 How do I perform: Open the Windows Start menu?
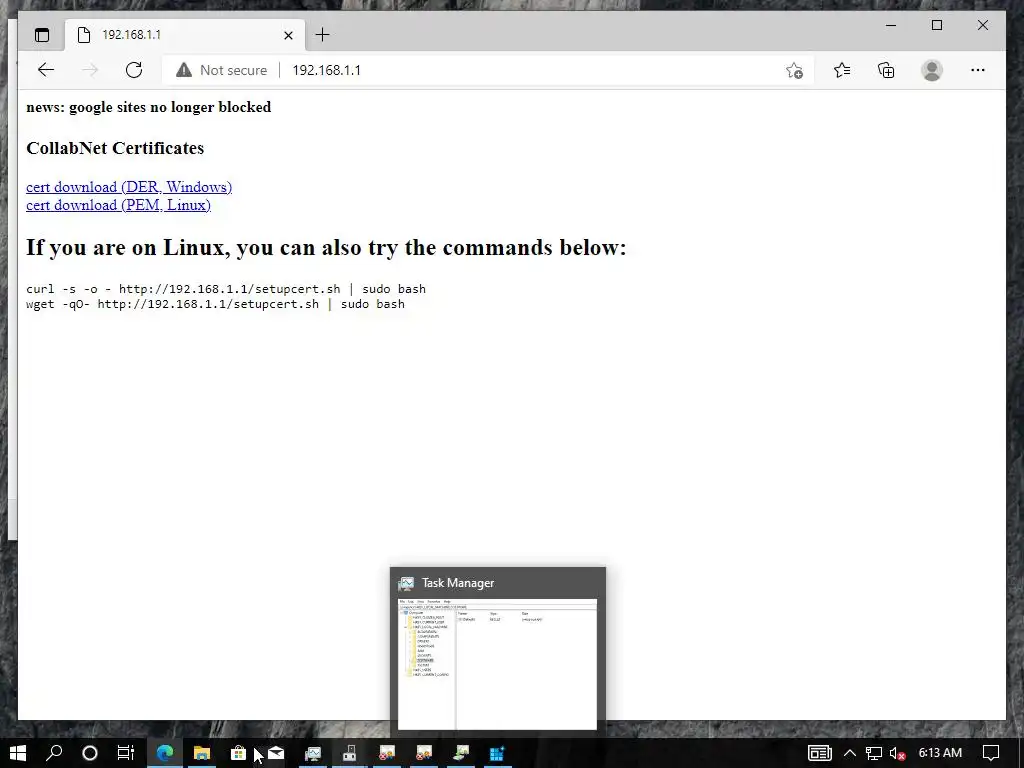18,753
